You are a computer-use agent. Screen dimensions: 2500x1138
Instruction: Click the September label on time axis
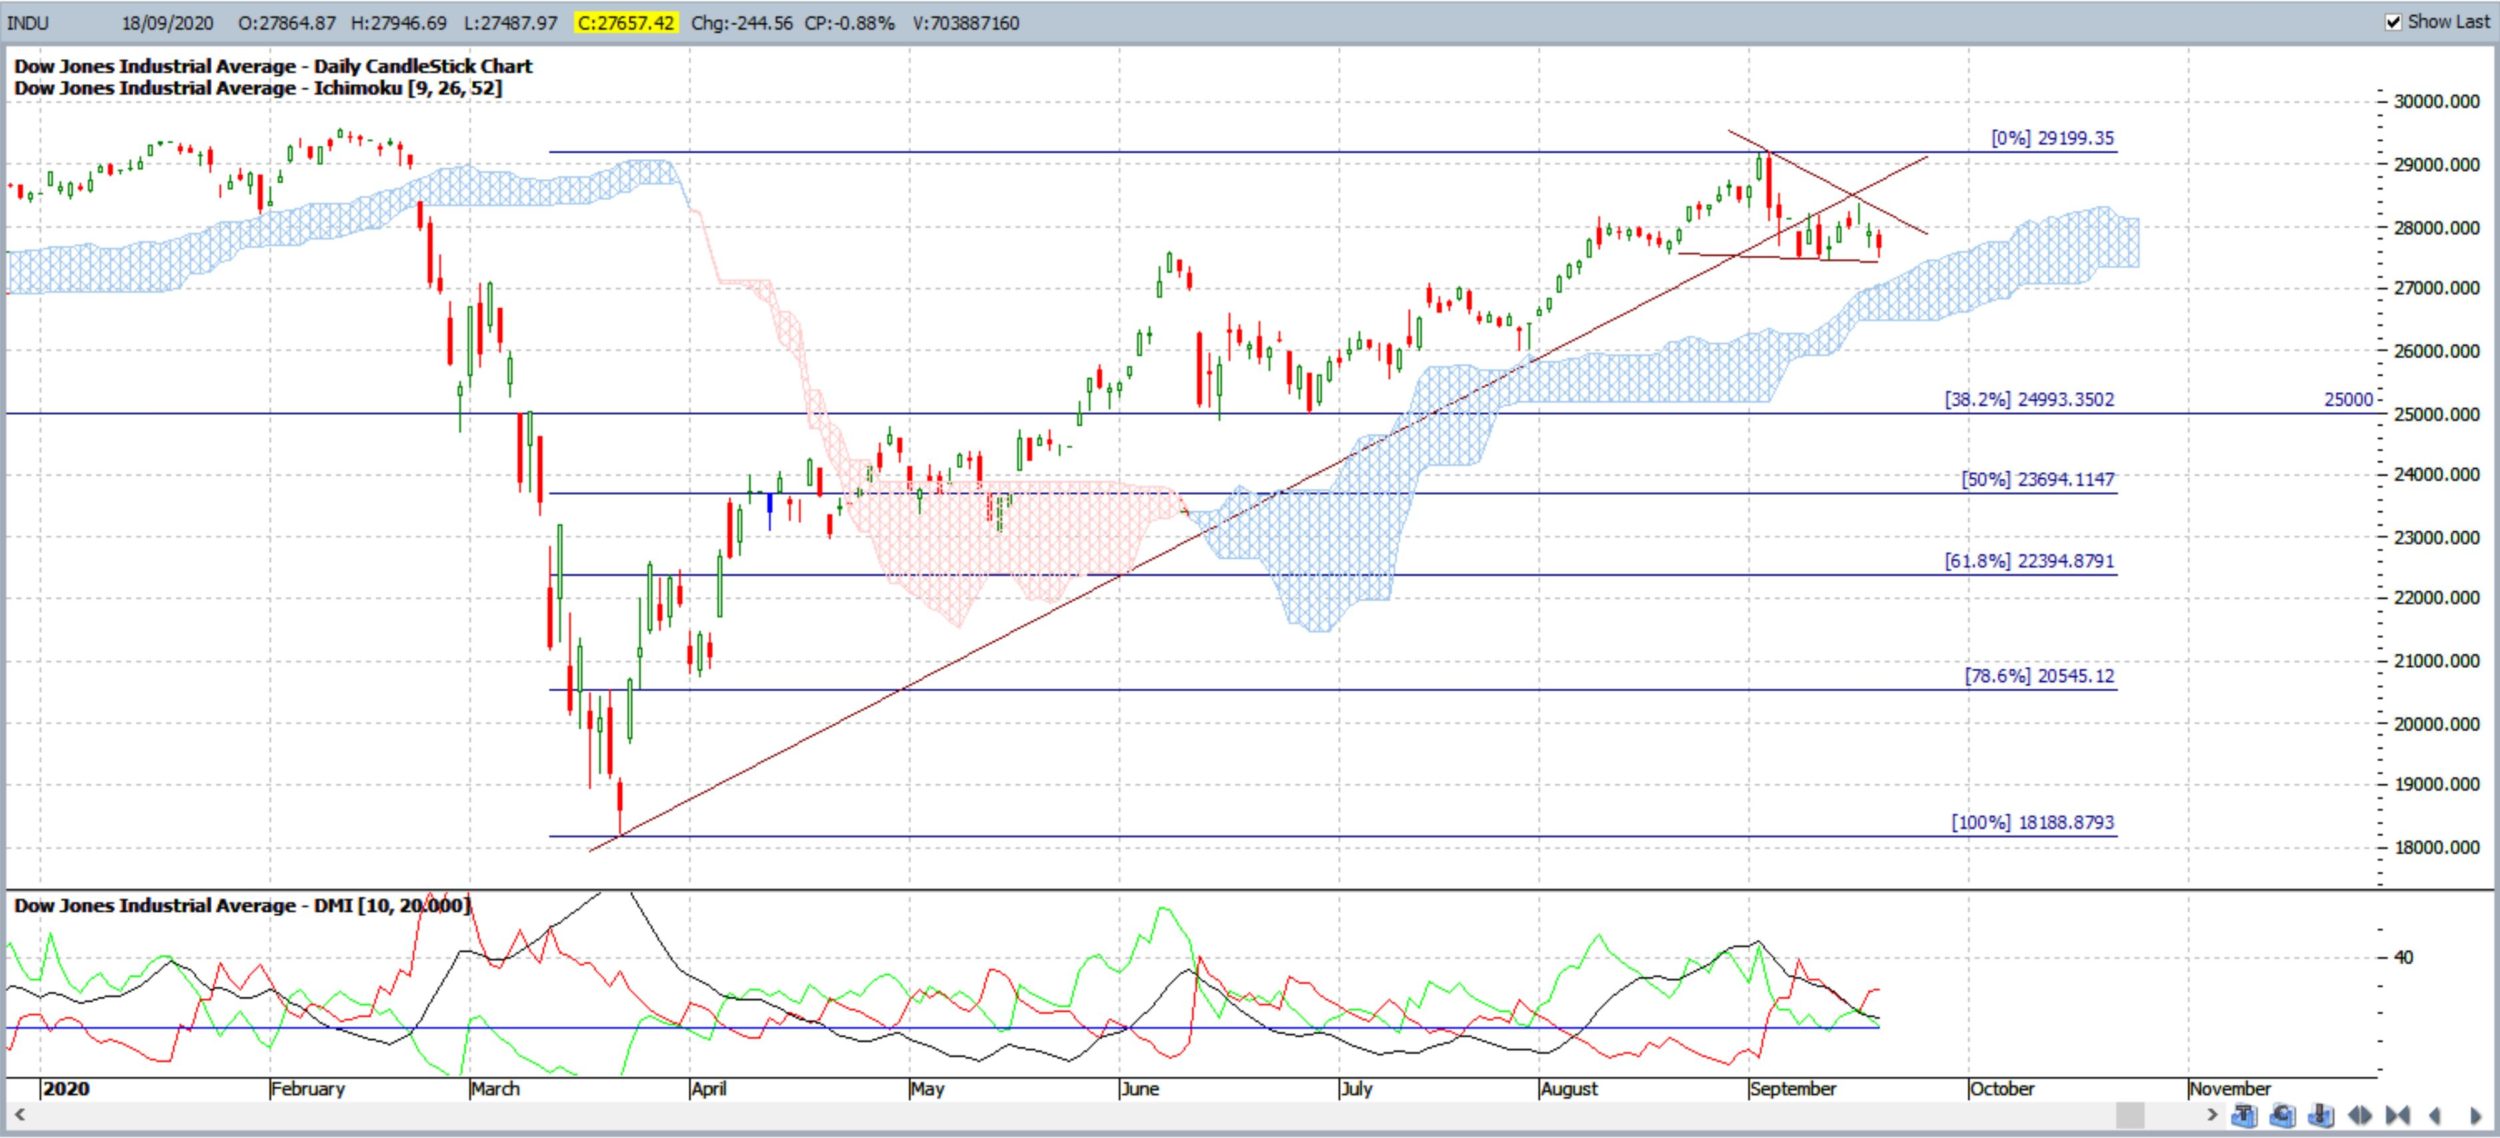click(1793, 1088)
